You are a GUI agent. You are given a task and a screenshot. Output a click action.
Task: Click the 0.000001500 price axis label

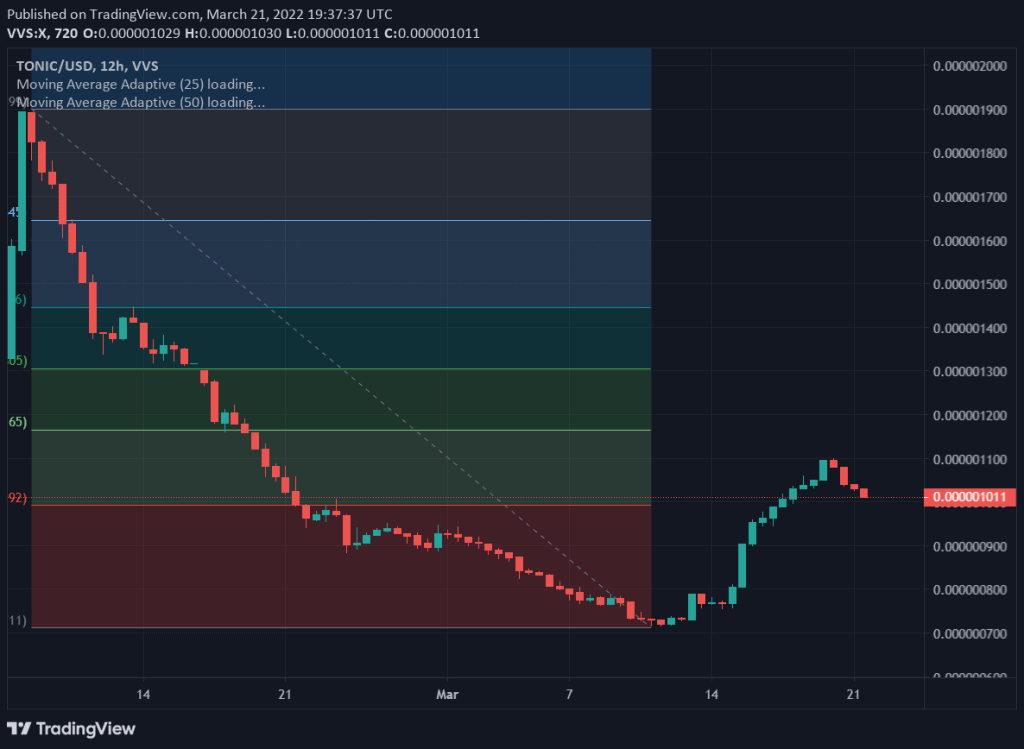pyautogui.click(x=970, y=284)
